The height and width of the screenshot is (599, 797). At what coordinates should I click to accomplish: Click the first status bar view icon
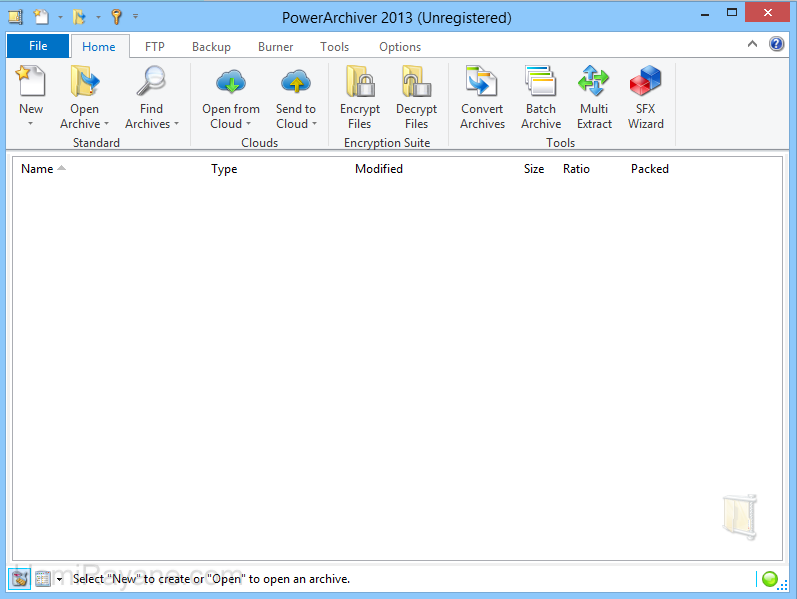click(19, 579)
